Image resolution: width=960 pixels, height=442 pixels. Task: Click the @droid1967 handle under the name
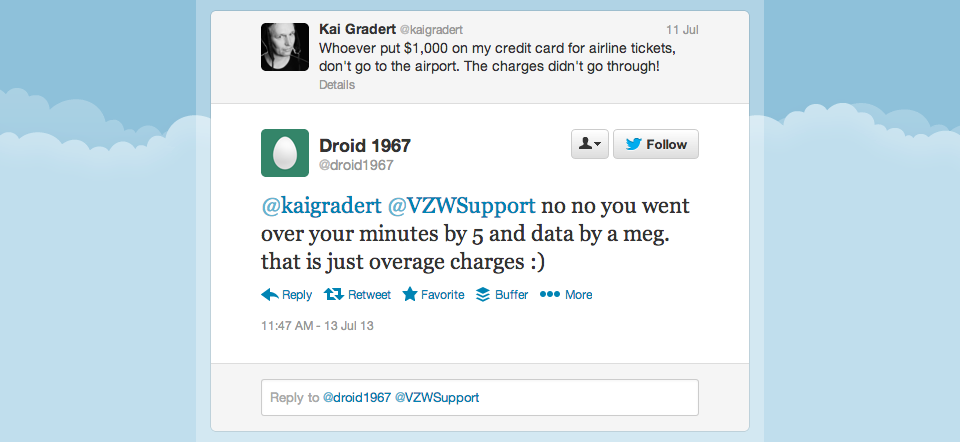pos(356,165)
